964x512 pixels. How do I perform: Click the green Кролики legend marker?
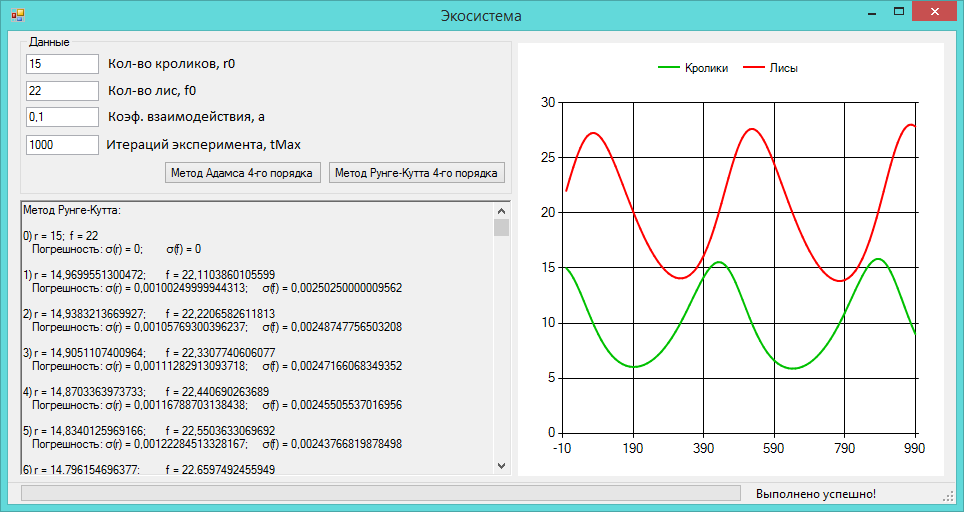(x=669, y=68)
